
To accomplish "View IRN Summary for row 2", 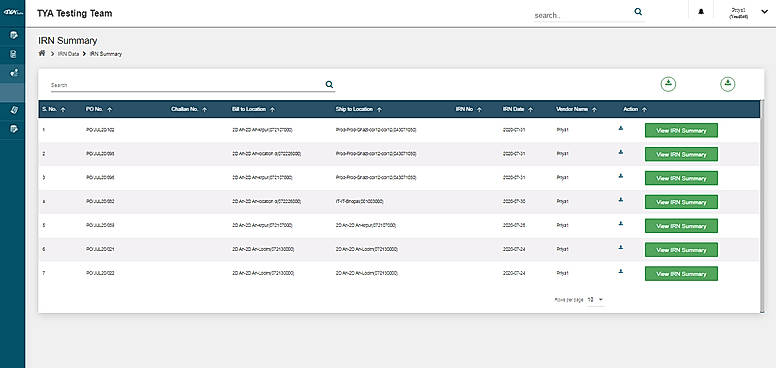I will coord(681,154).
